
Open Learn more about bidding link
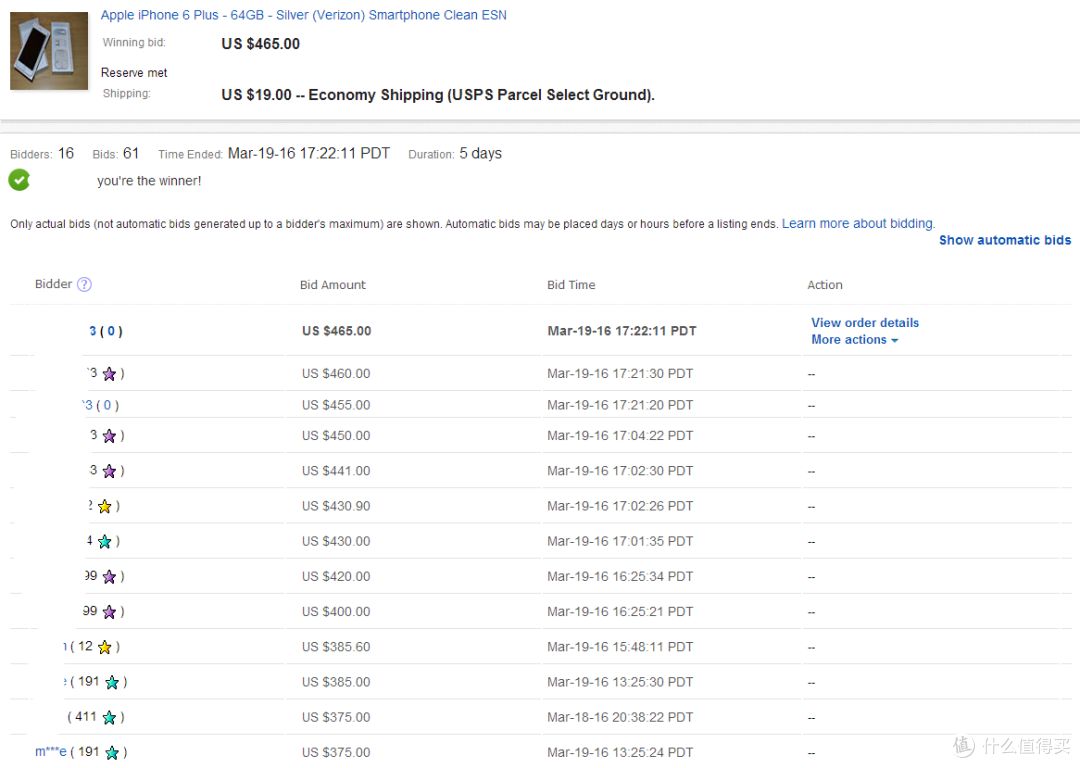click(x=858, y=224)
